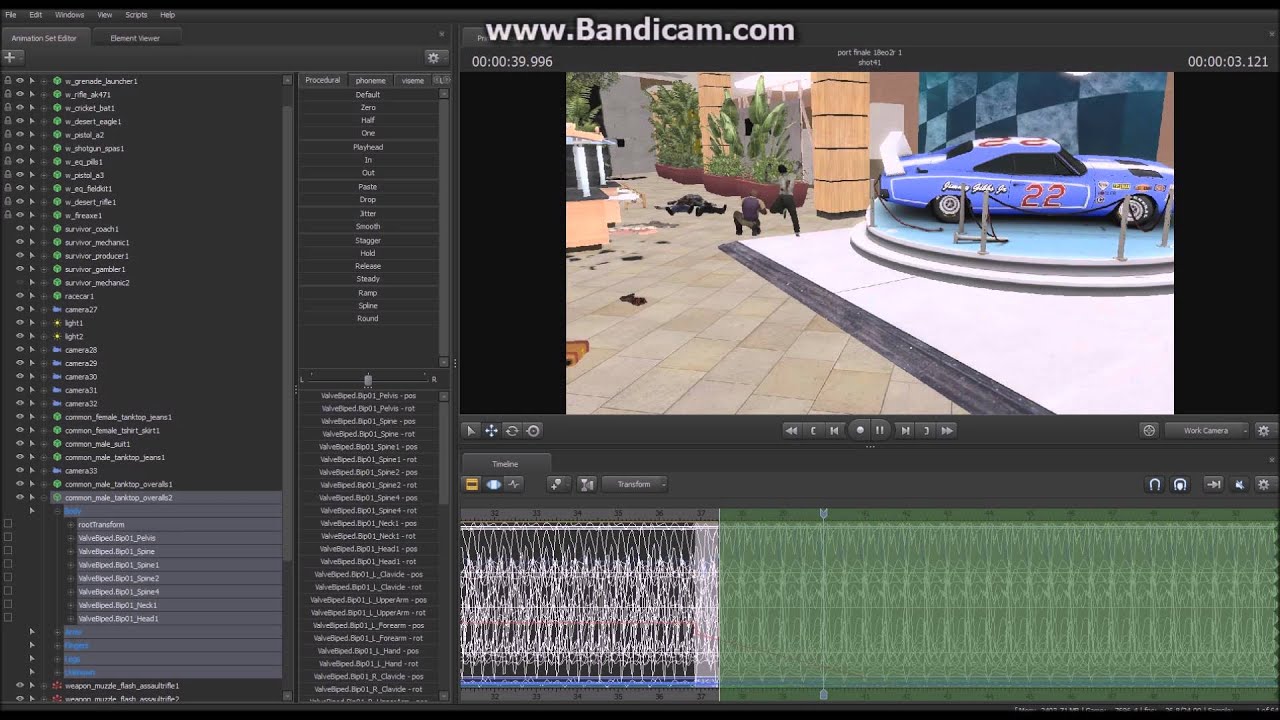Expand the light1 tree node
This screenshot has width=1280, height=720.
[x=44, y=323]
